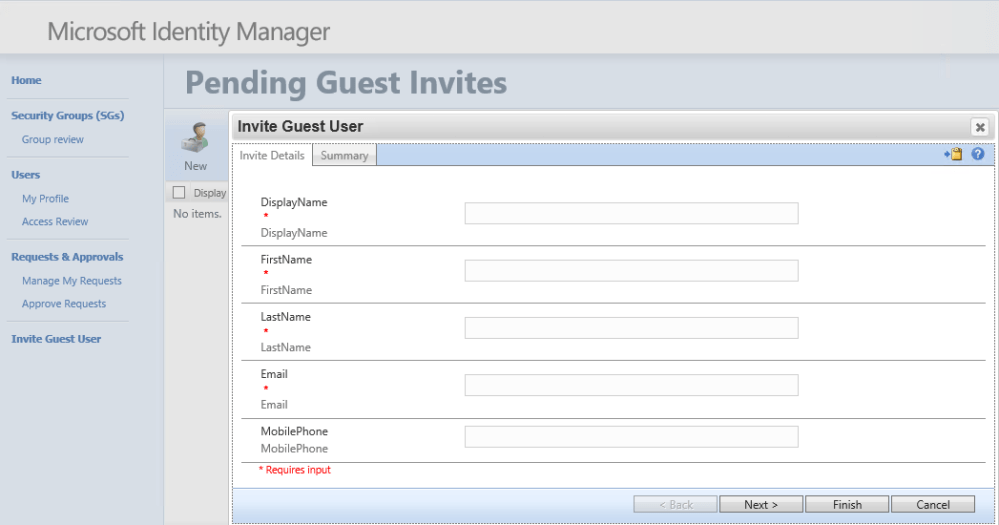
Task: Toggle the Display column select-all checkbox
Action: pyautogui.click(x=179, y=193)
